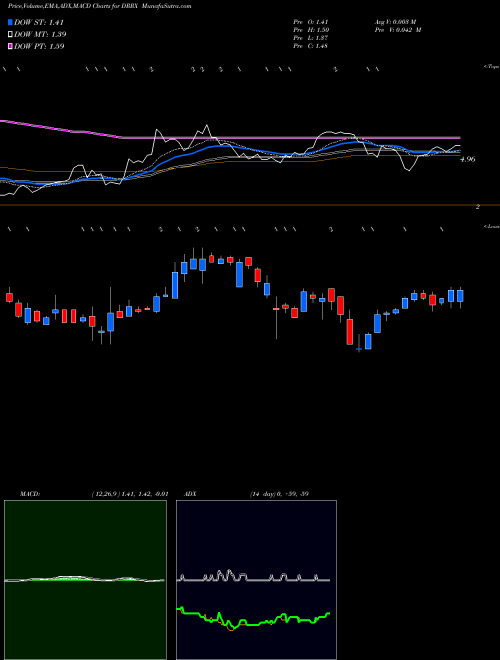This screenshot has height=660, width=500.
Task: Select the 'DOW PT: 1.59' legend text
Action: 39,46
